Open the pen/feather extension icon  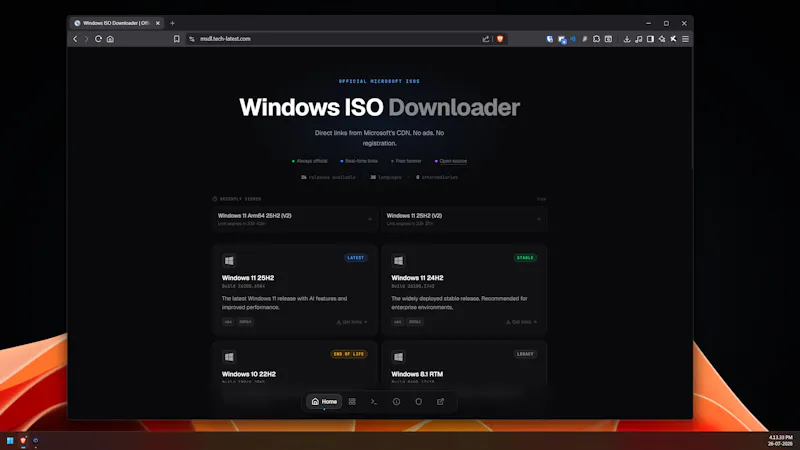tap(585, 39)
